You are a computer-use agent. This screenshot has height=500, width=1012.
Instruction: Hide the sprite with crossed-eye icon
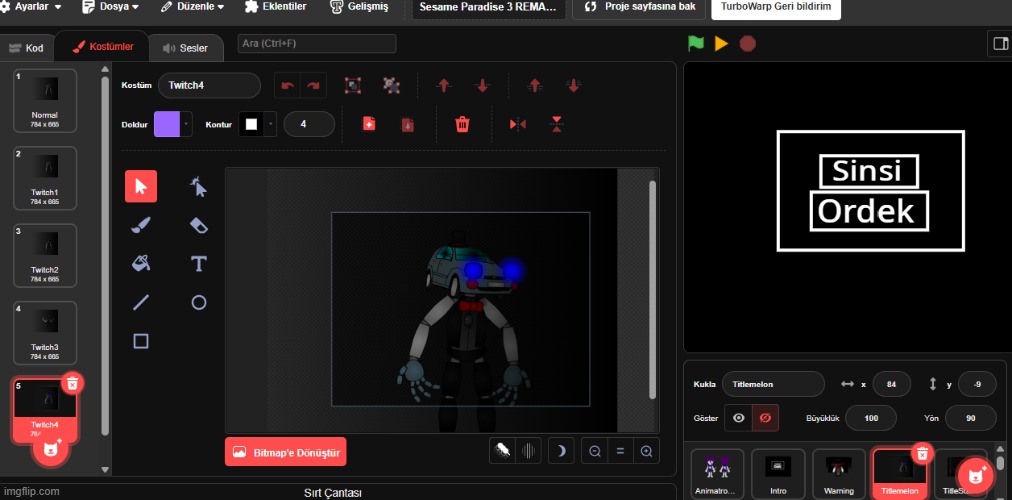765,417
